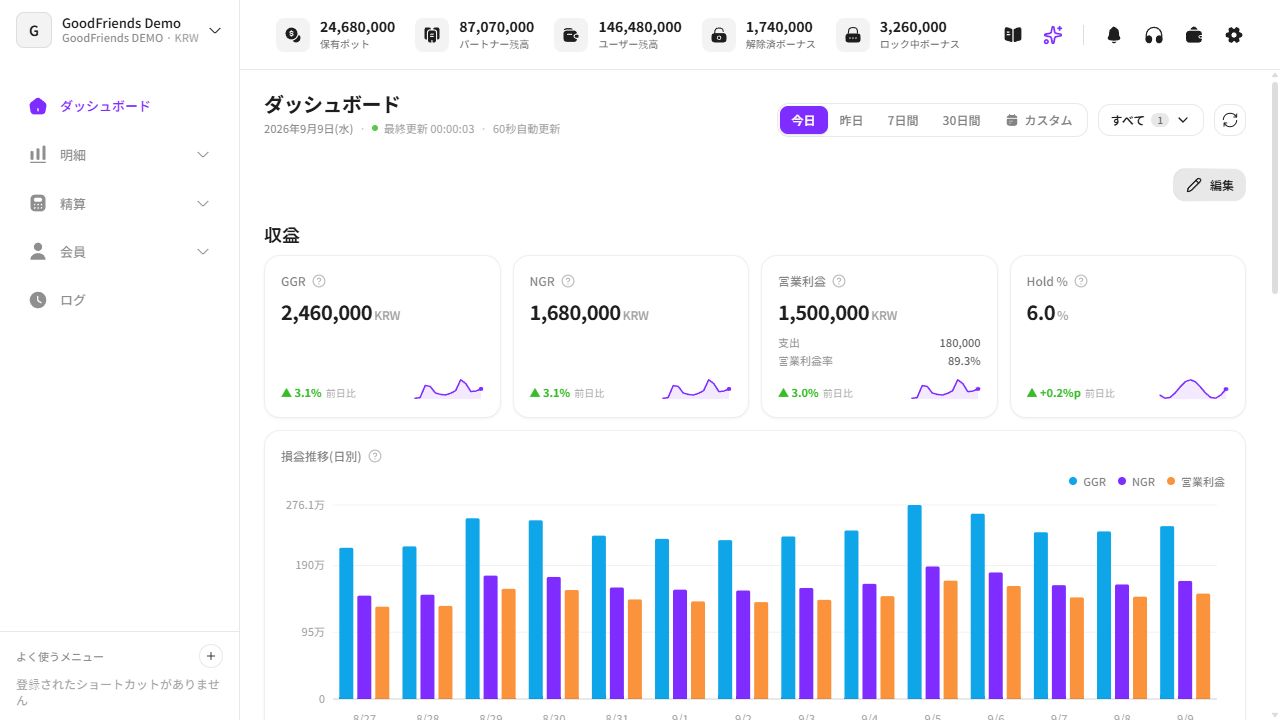
Task: Click the ダッシュボード home icon
Action: point(38,106)
